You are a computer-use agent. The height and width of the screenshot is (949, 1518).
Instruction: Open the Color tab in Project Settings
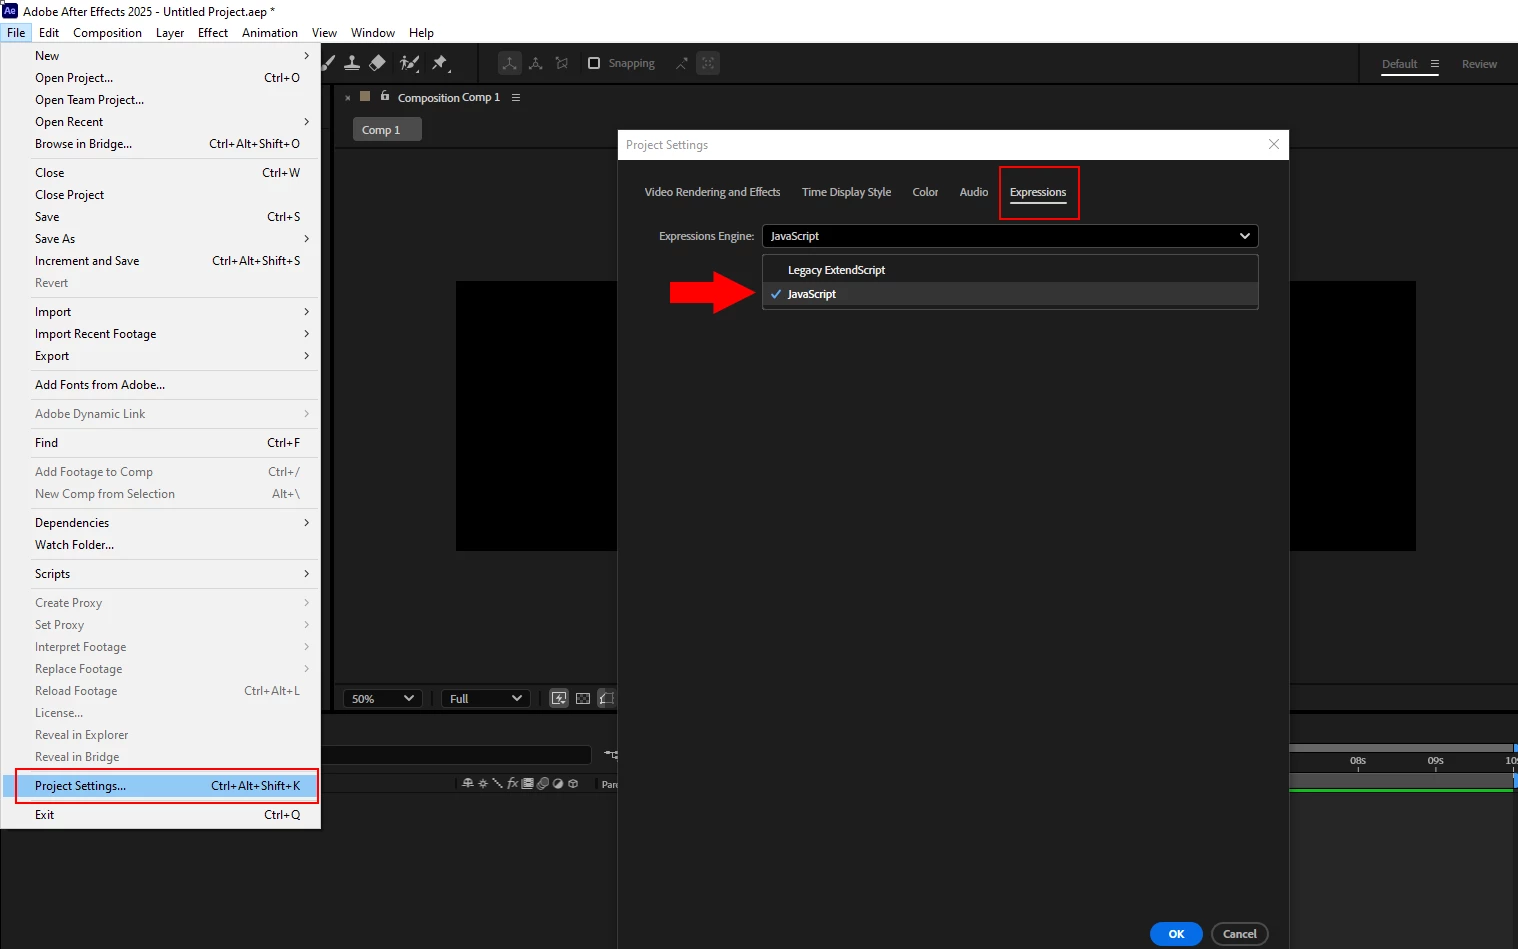click(x=925, y=192)
